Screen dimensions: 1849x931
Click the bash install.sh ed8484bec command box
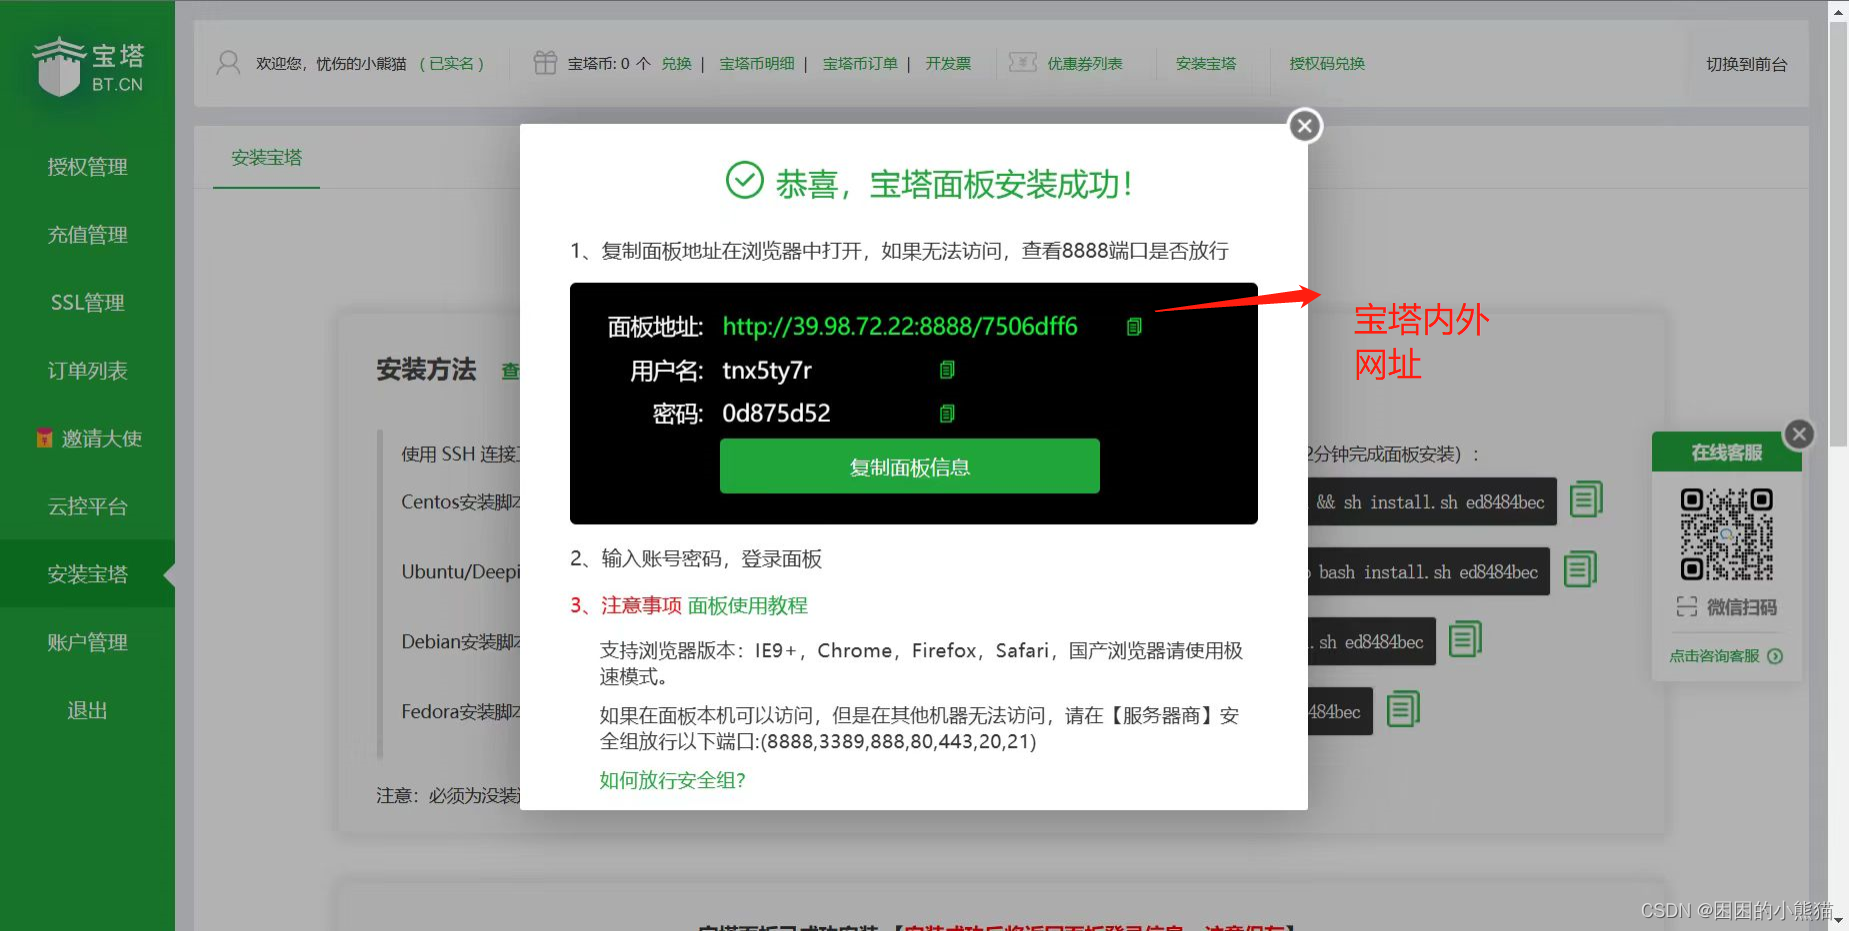coord(1429,571)
